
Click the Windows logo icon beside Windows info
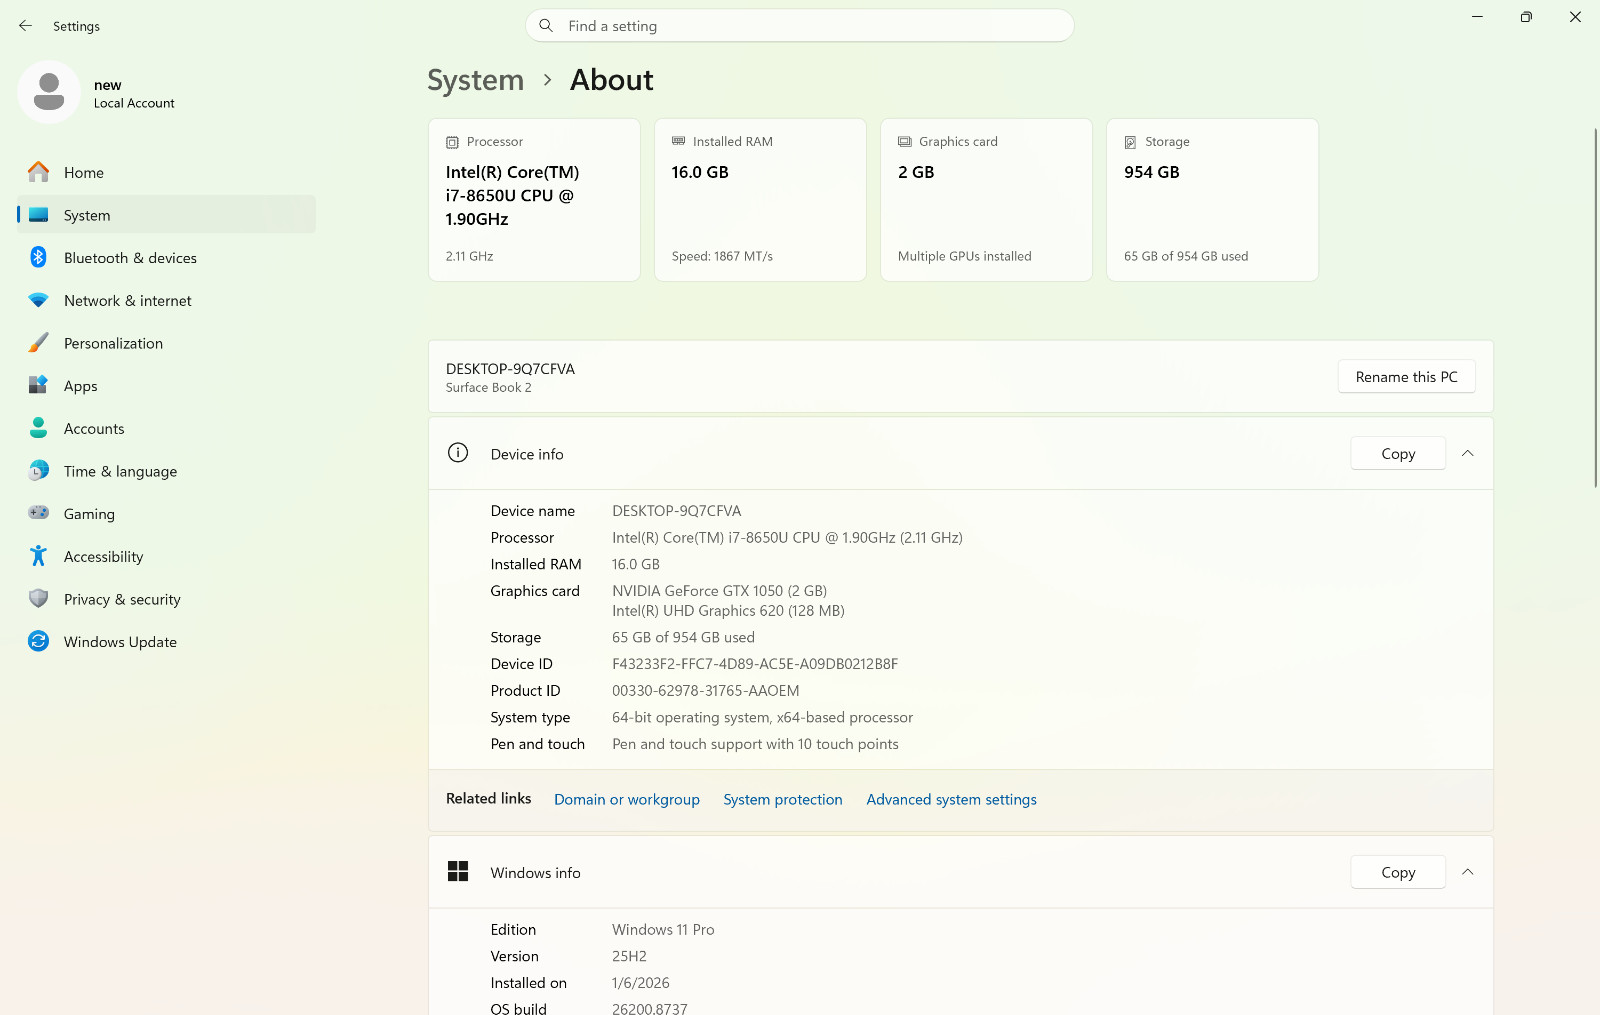coord(458,872)
